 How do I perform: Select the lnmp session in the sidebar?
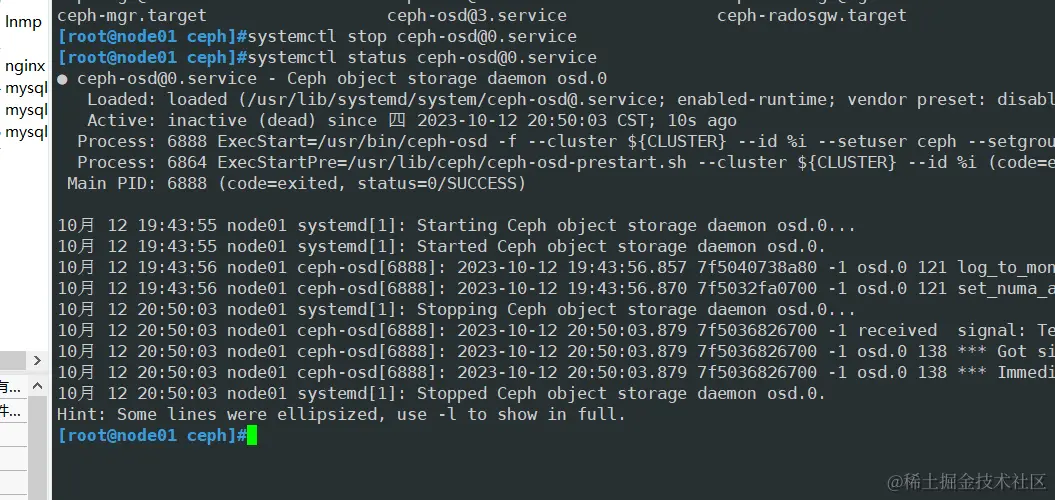(23, 22)
